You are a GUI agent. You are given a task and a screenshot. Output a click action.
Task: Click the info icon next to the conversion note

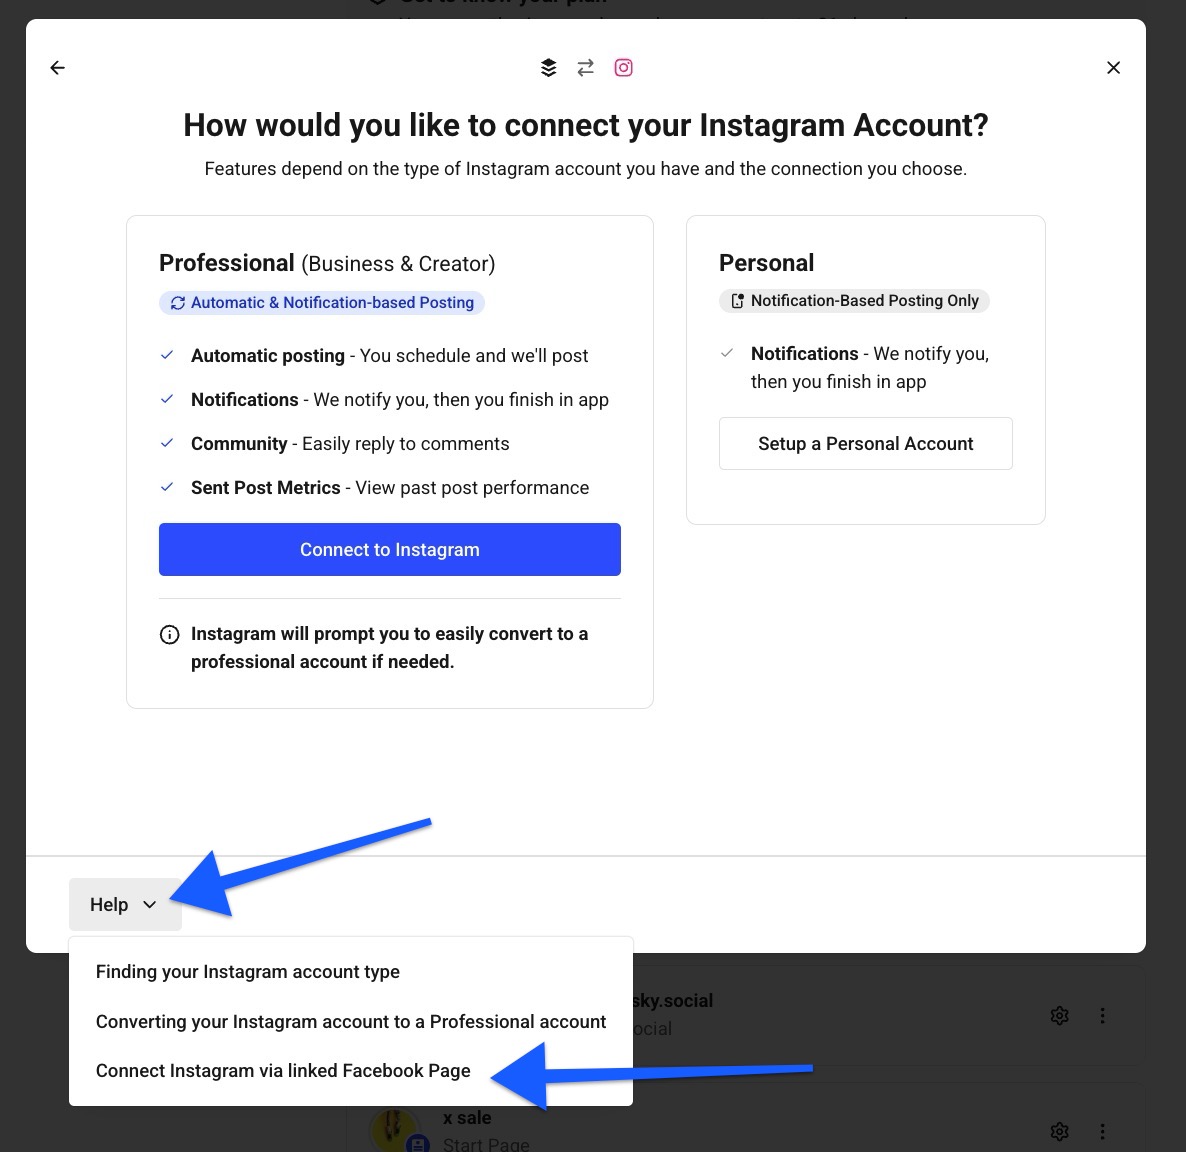click(169, 634)
